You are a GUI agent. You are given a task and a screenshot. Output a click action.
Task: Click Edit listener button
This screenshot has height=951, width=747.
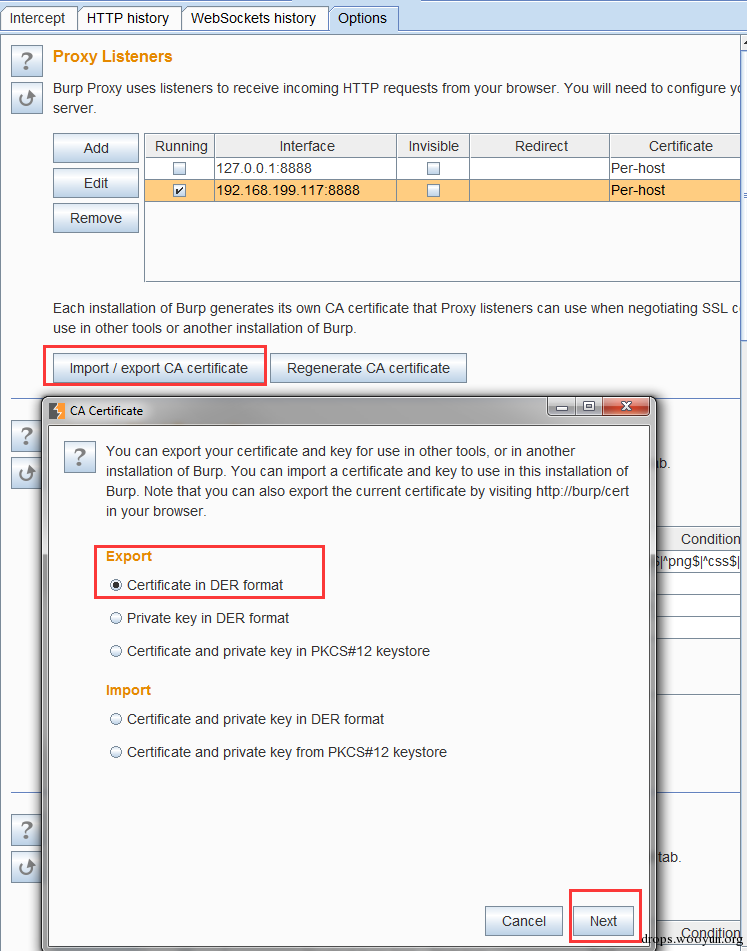(x=96, y=183)
